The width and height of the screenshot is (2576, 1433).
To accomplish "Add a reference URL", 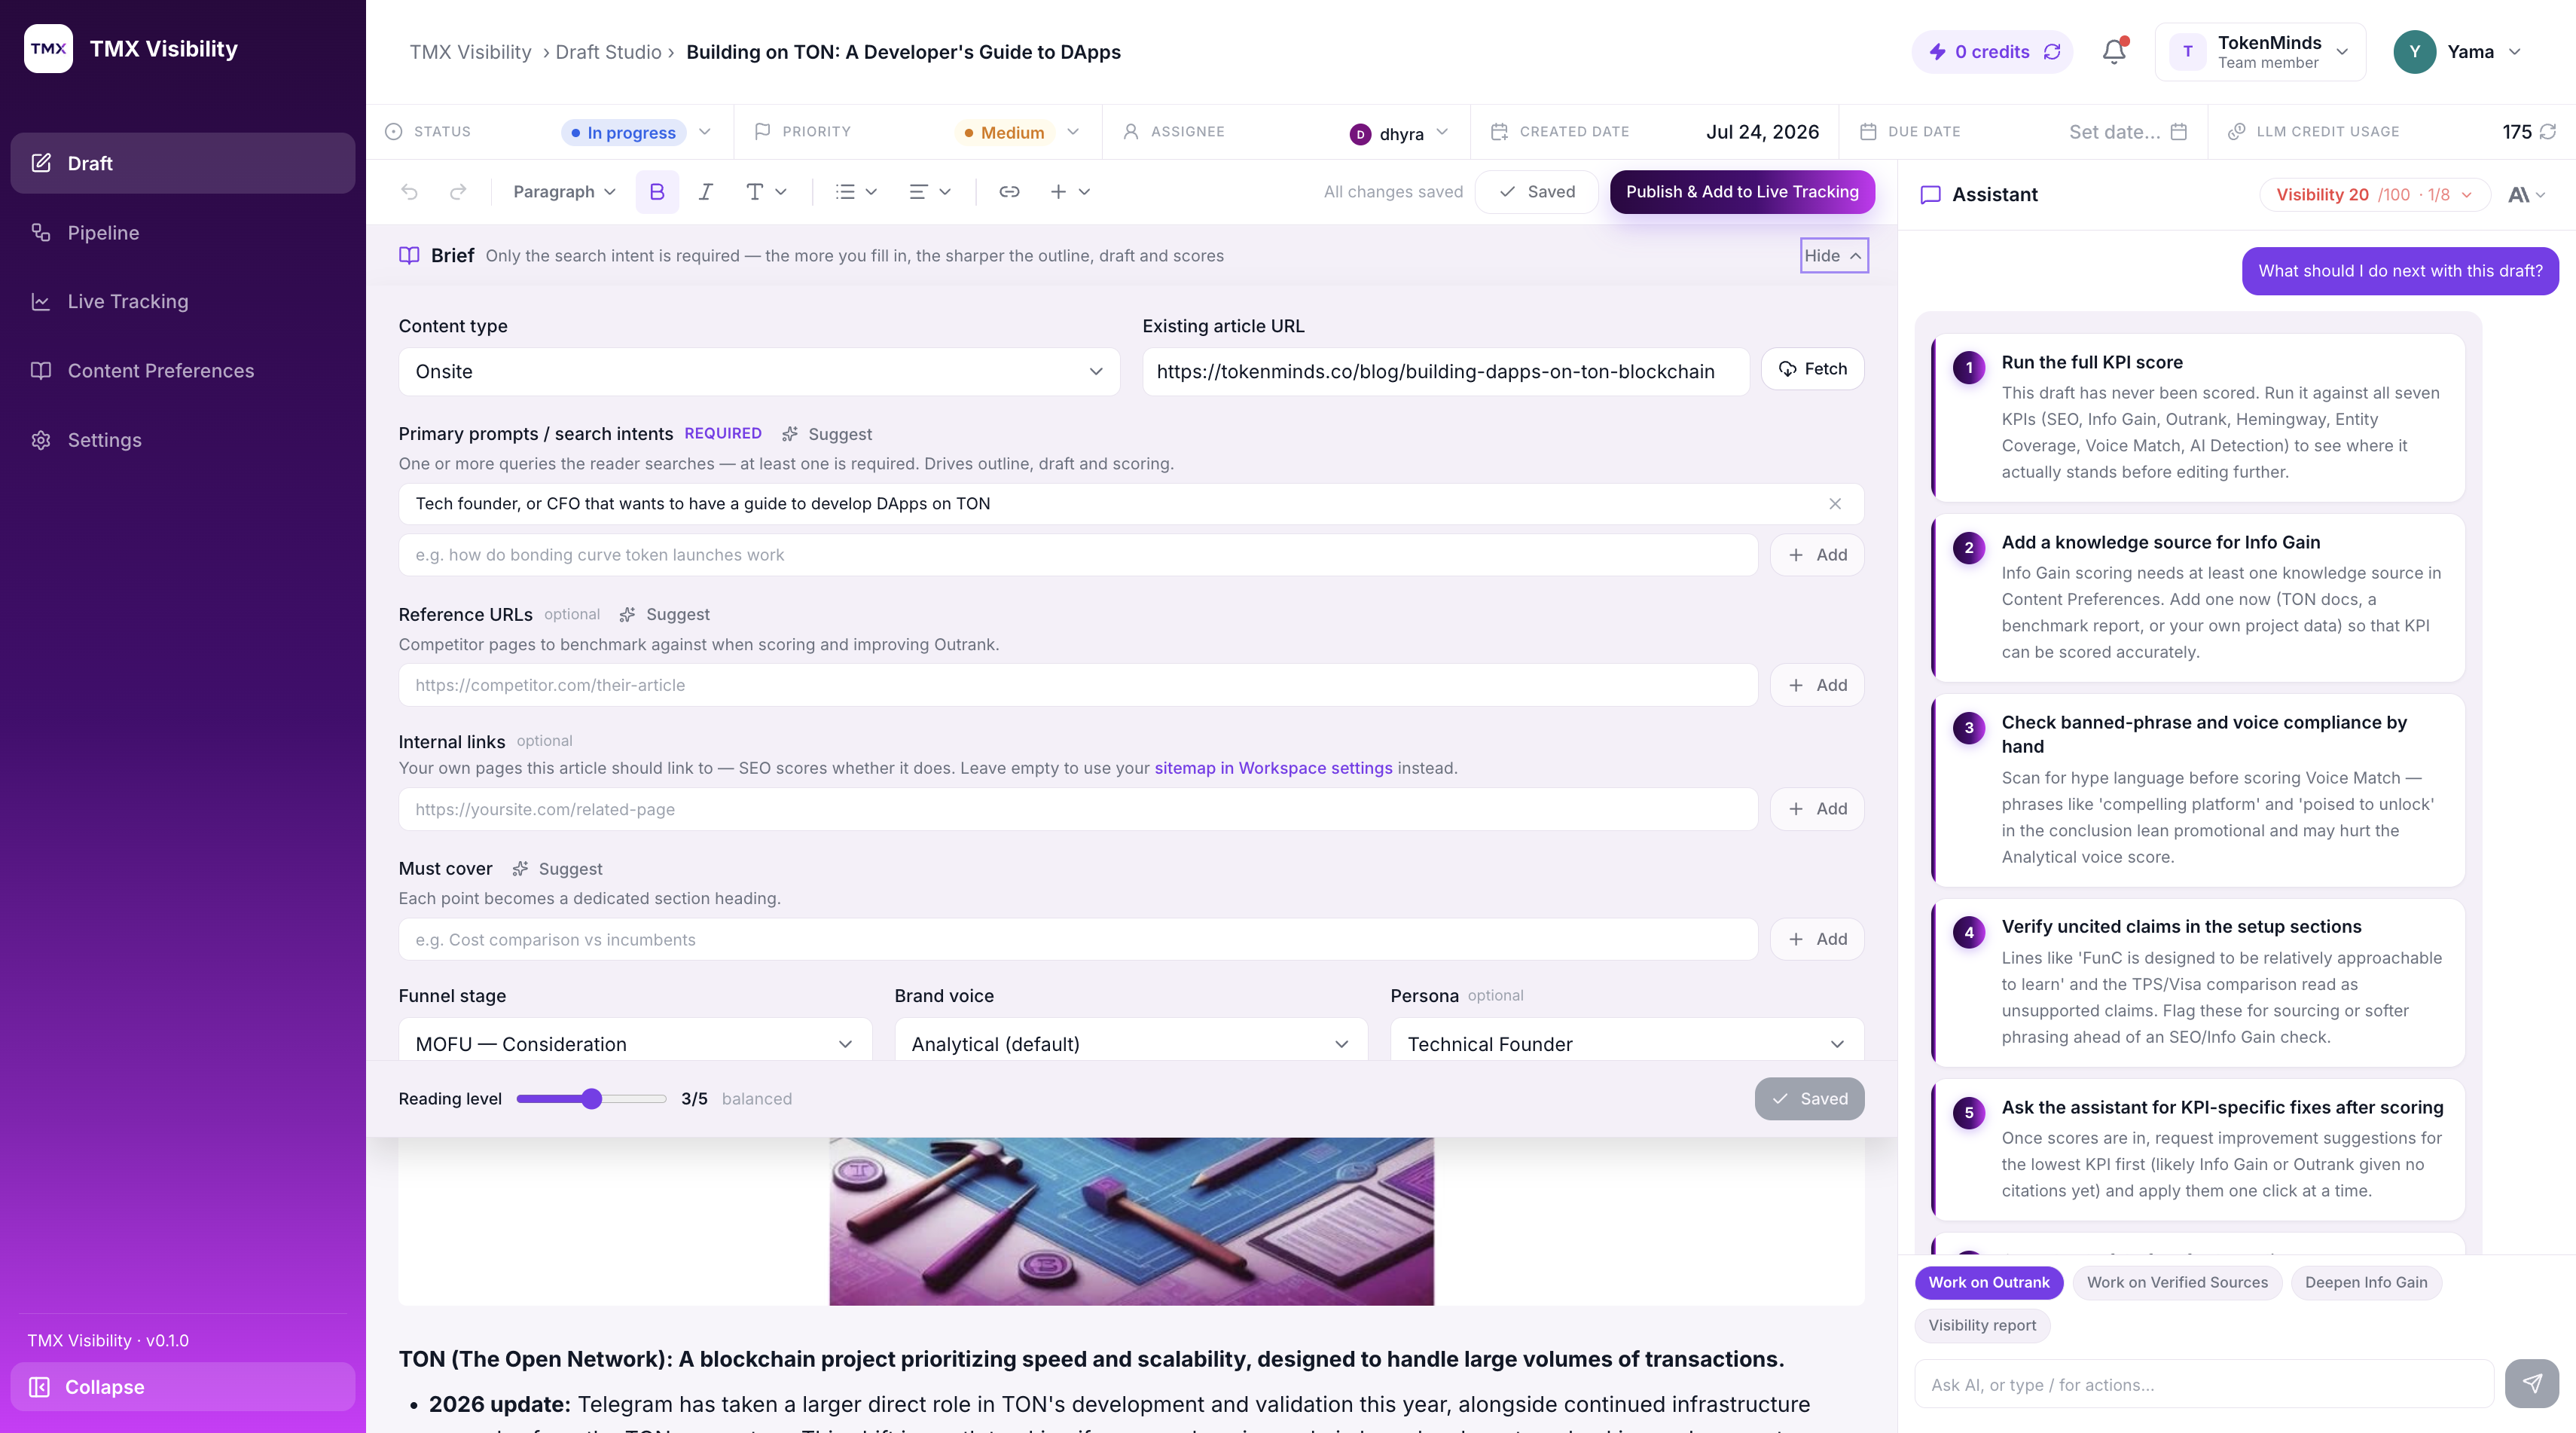I will pyautogui.click(x=1817, y=685).
